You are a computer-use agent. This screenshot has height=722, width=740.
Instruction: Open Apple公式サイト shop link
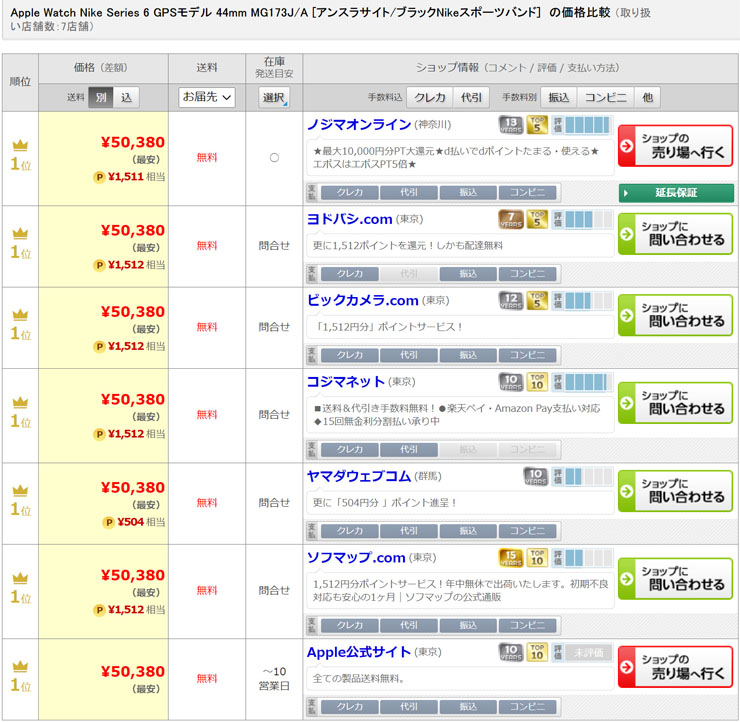[x=359, y=652]
